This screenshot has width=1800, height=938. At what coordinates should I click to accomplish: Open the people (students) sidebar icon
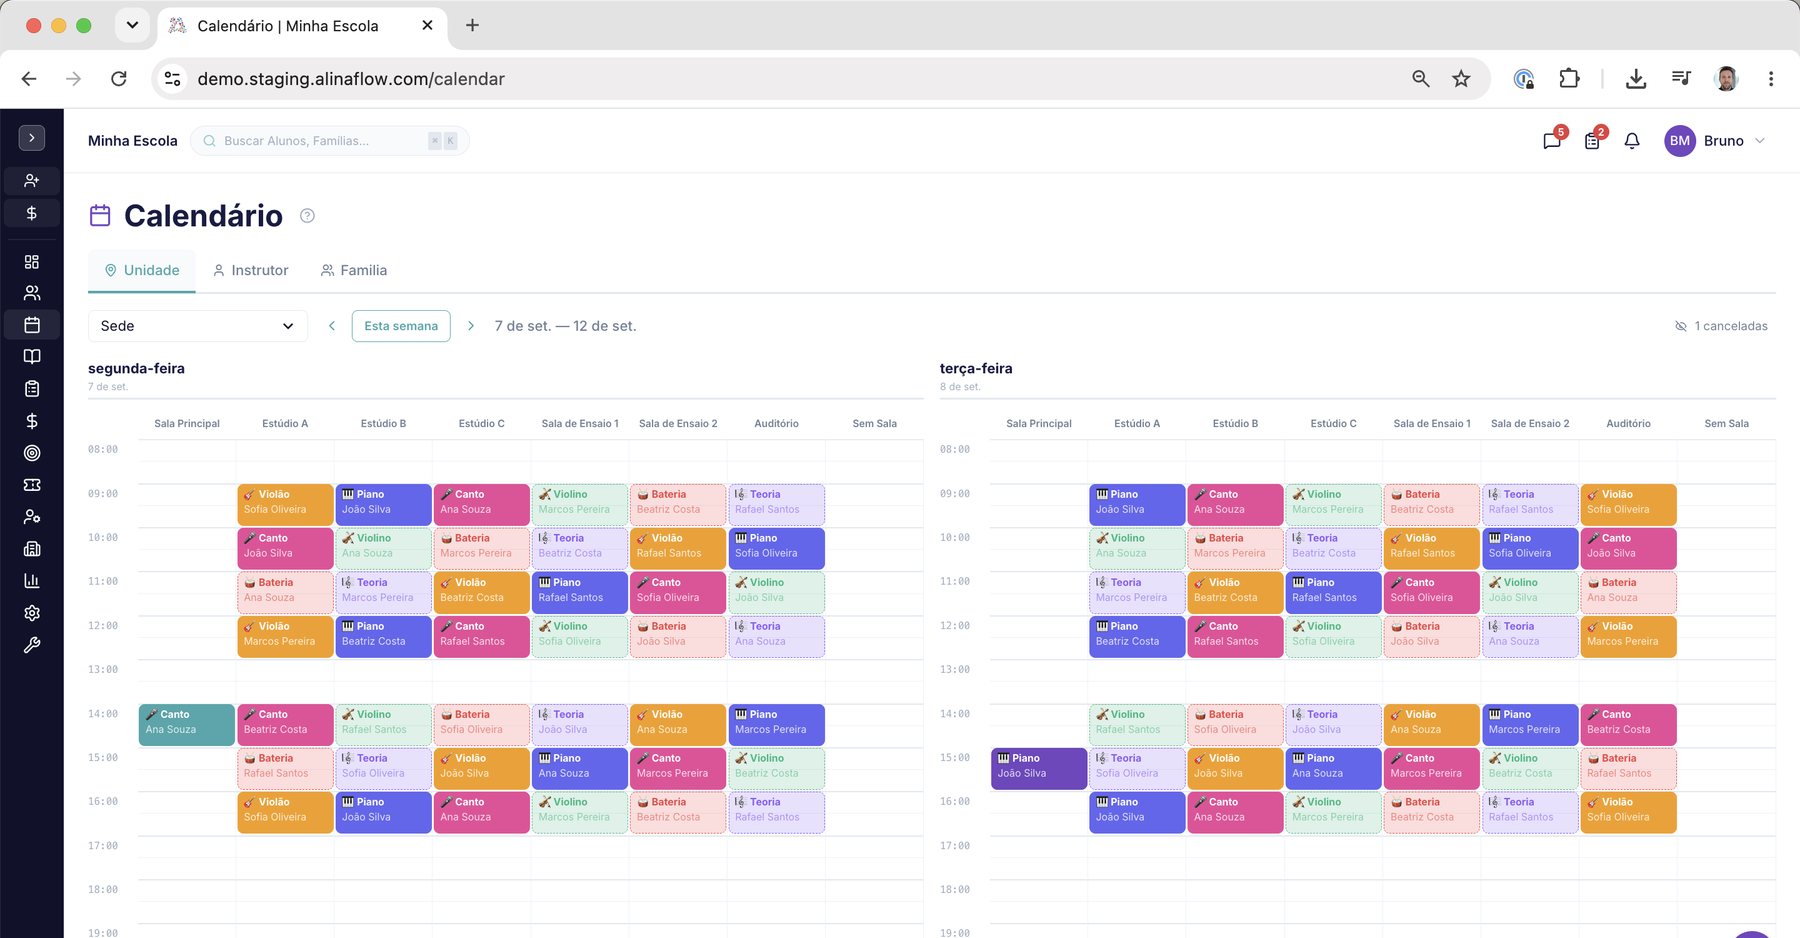32,293
